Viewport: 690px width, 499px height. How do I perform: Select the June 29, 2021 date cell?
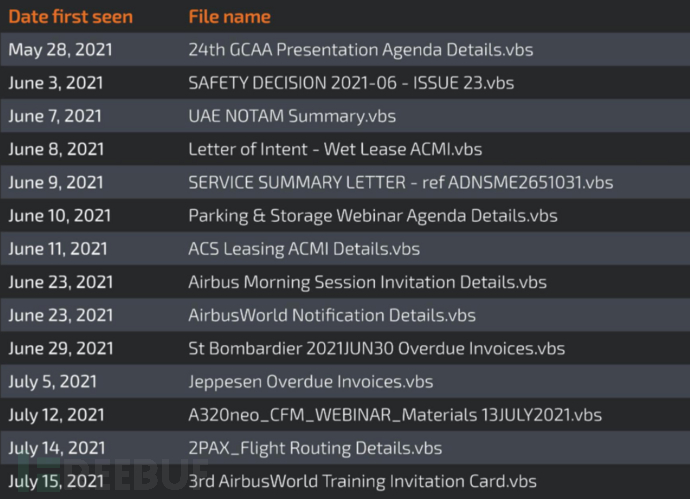[x=61, y=349]
